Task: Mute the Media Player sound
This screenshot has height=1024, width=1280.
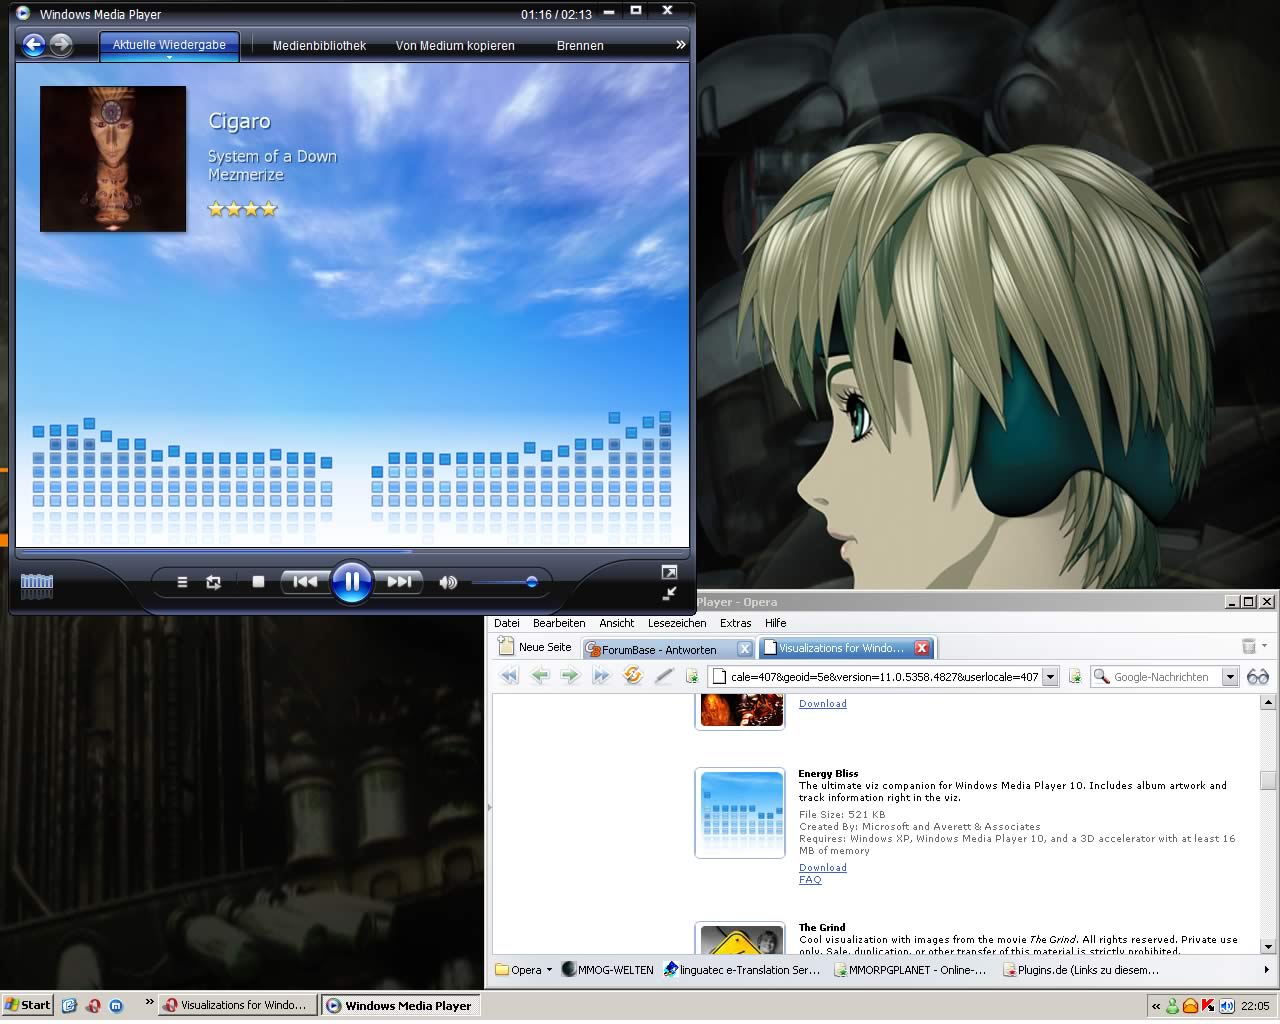Action: [x=448, y=582]
